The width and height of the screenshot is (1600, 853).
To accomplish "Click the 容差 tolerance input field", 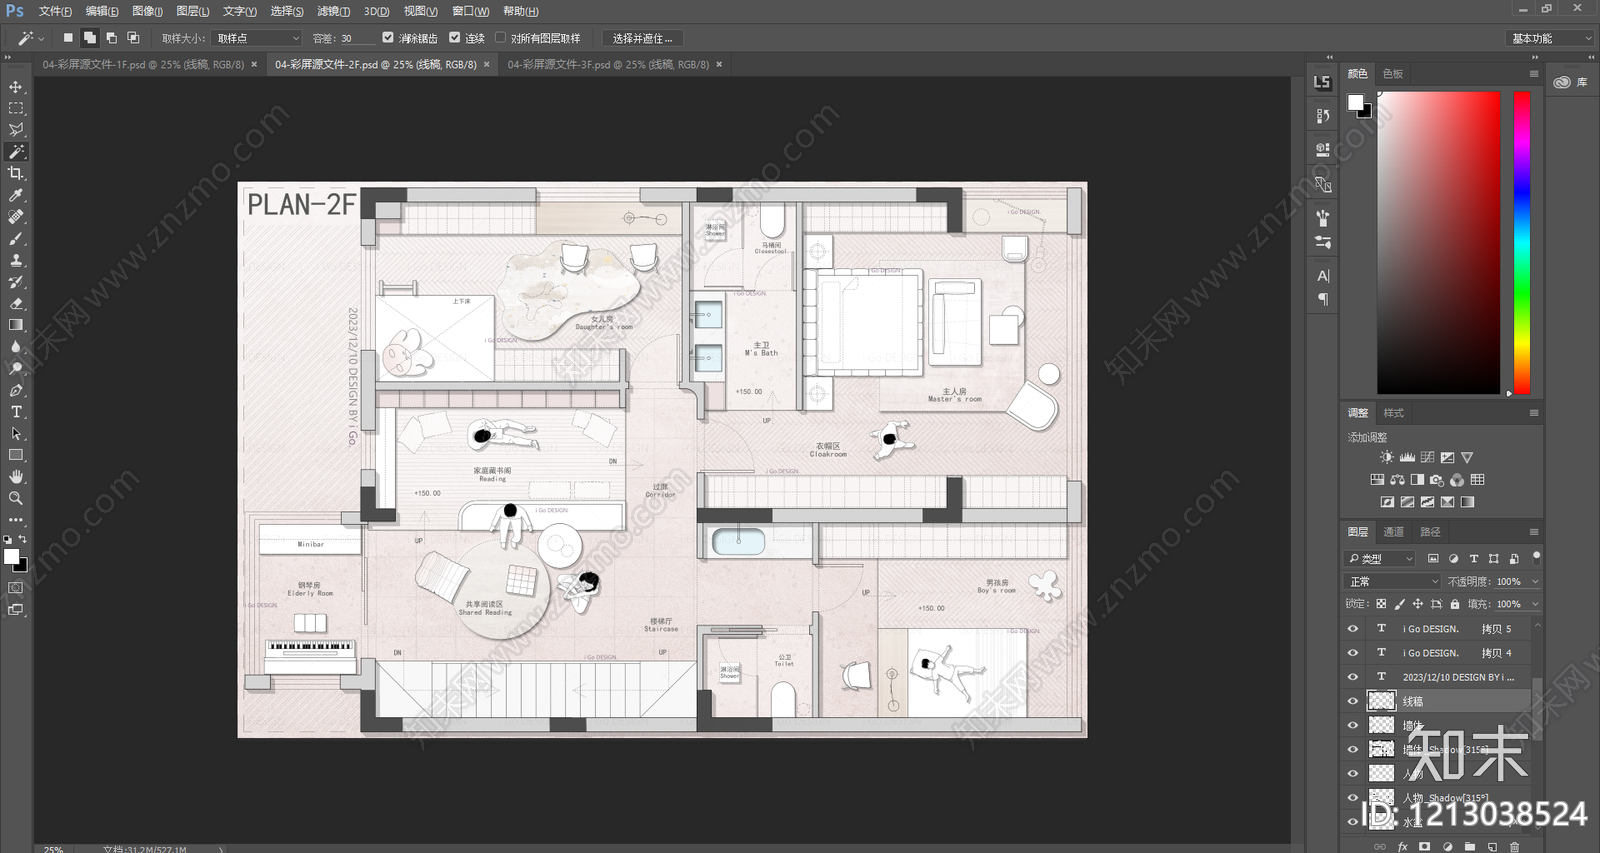I will point(357,38).
